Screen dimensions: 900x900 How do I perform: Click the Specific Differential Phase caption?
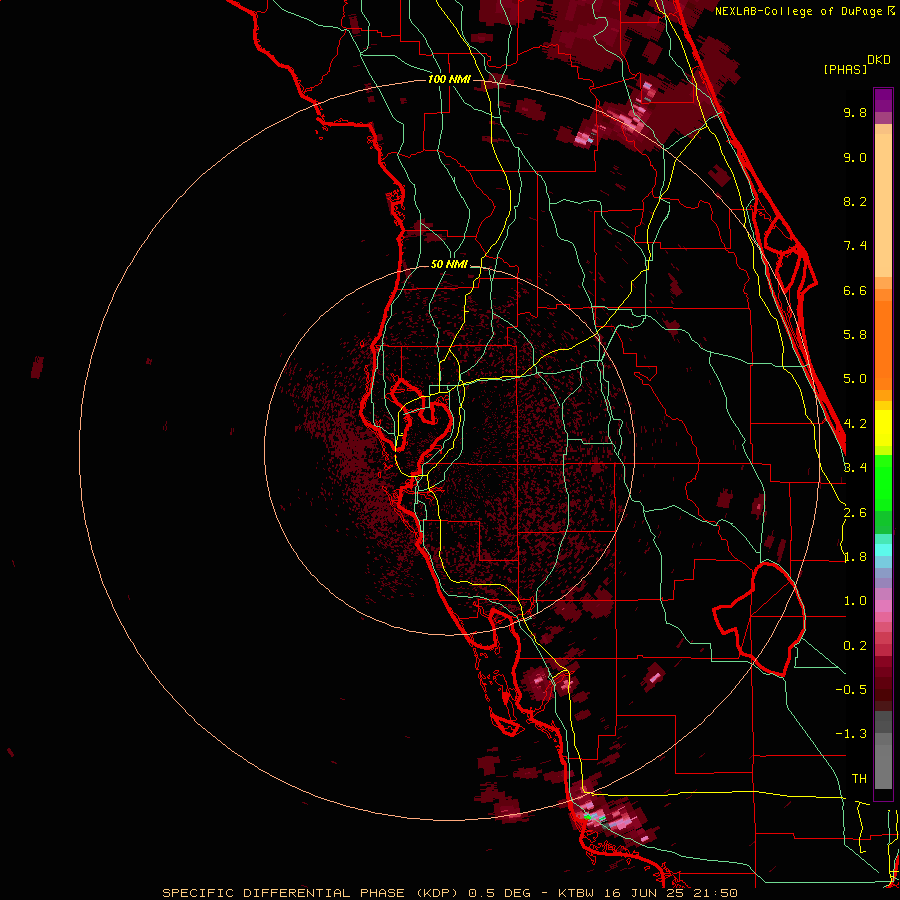pos(449,893)
